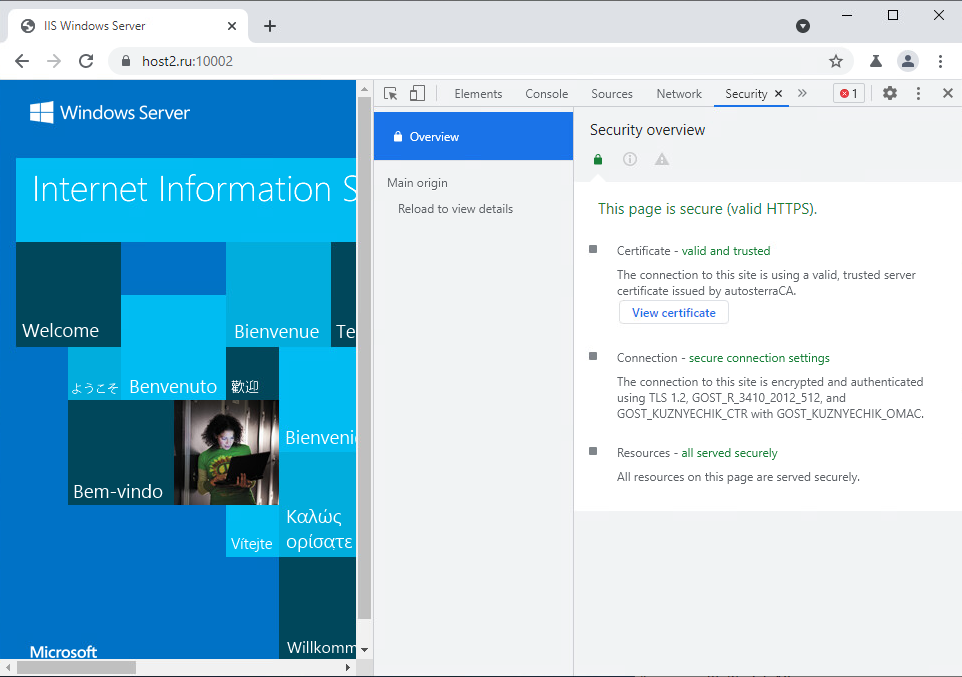Viewport: 962px width, 677px height.
Task: Click the scroll right arrow of the page
Action: tap(348, 667)
